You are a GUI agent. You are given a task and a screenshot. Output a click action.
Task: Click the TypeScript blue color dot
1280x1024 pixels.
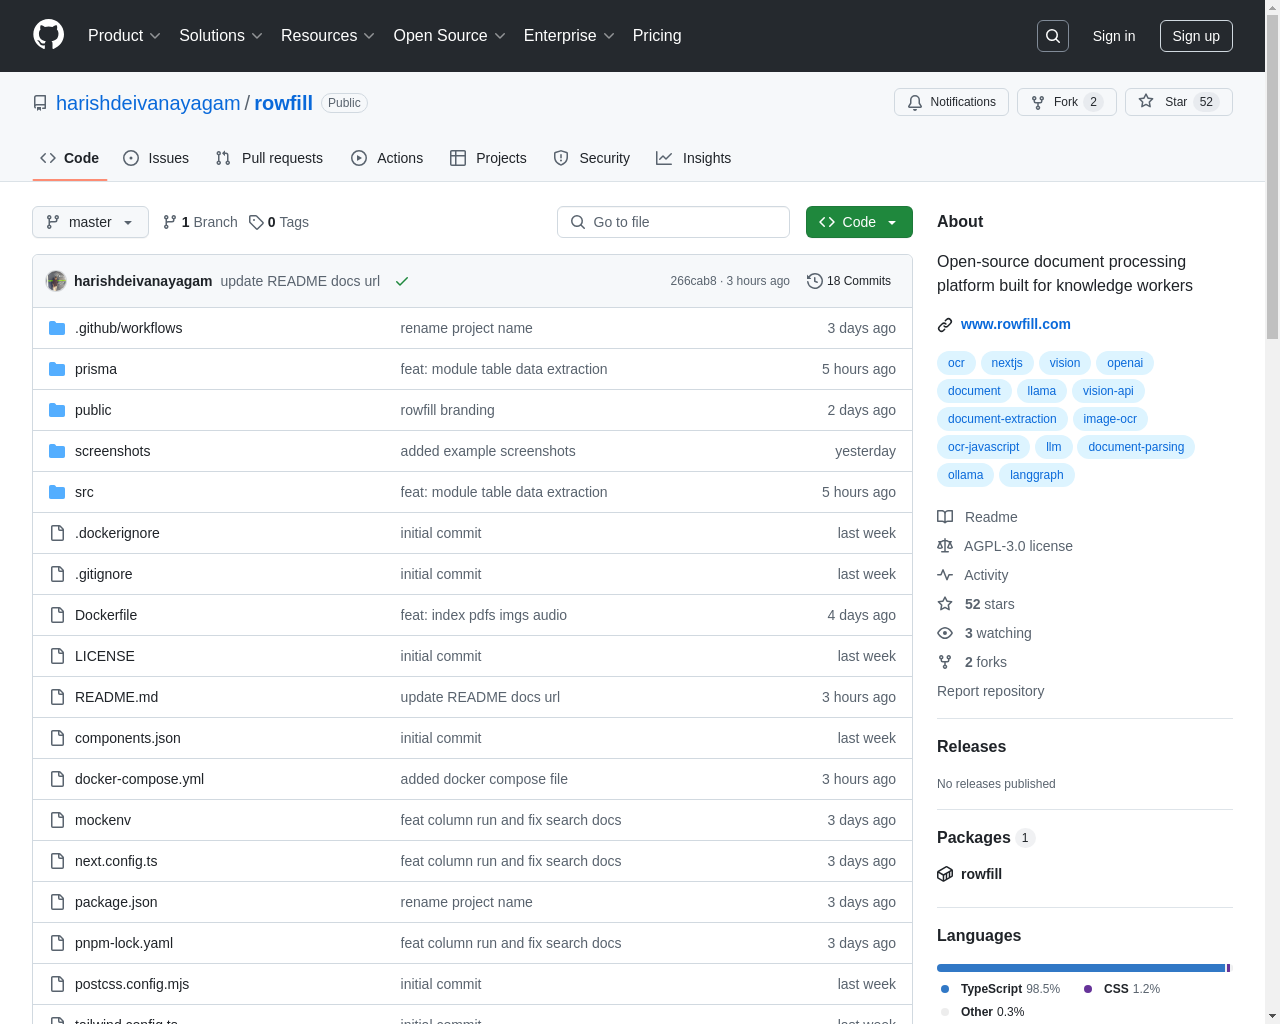pos(945,989)
